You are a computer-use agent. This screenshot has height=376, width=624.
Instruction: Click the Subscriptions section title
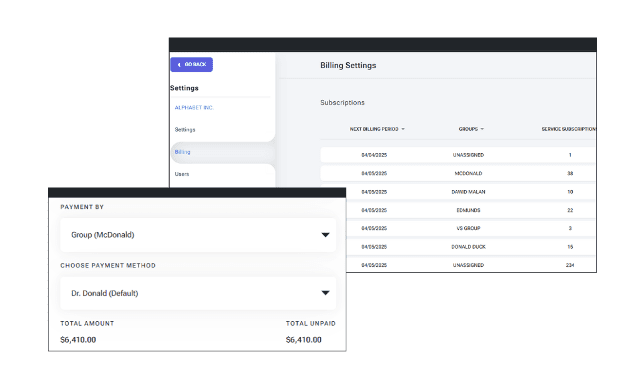click(343, 103)
